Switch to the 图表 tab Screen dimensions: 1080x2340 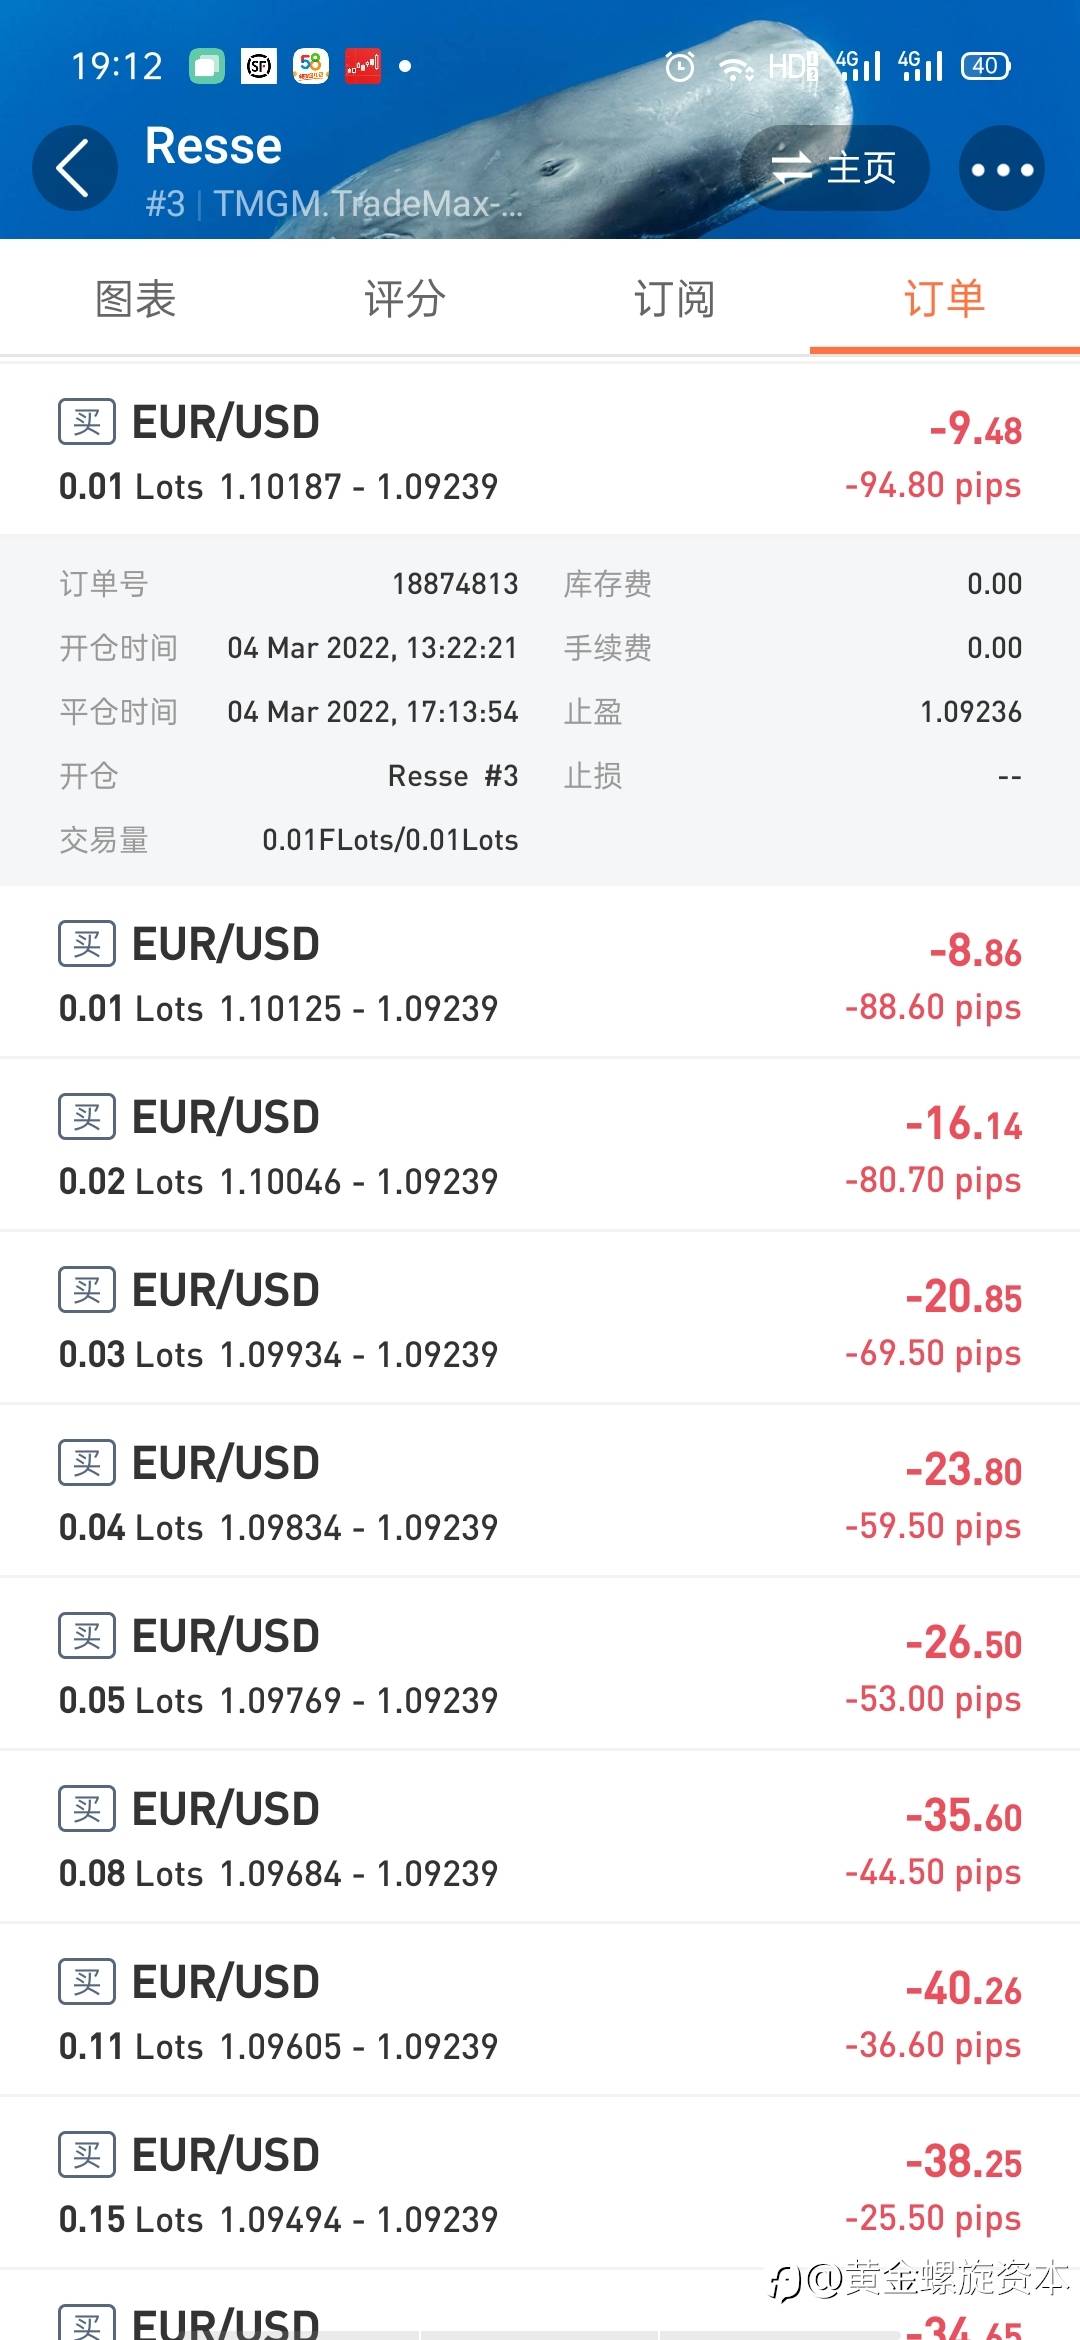pyautogui.click(x=135, y=299)
